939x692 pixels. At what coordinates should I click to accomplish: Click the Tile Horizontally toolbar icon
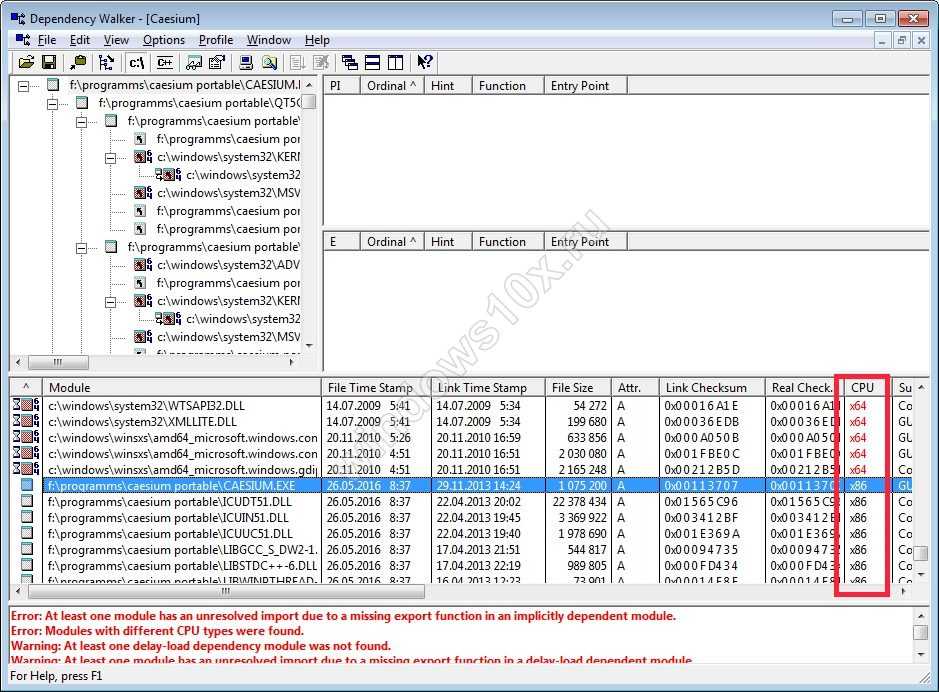click(x=372, y=63)
